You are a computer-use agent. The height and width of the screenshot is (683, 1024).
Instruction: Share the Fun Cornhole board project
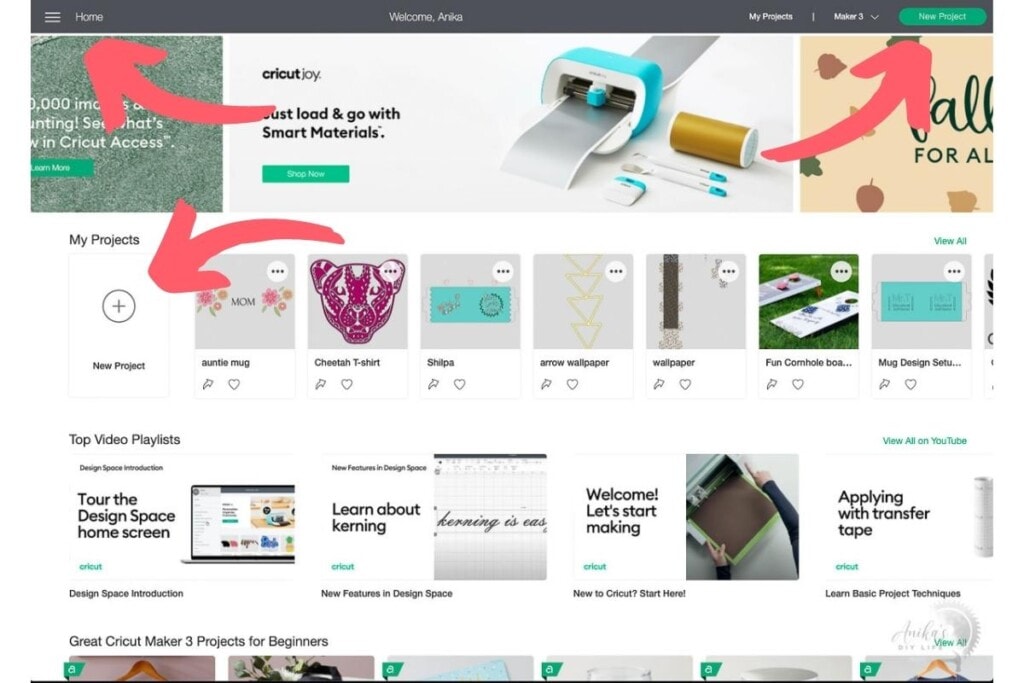(772, 385)
